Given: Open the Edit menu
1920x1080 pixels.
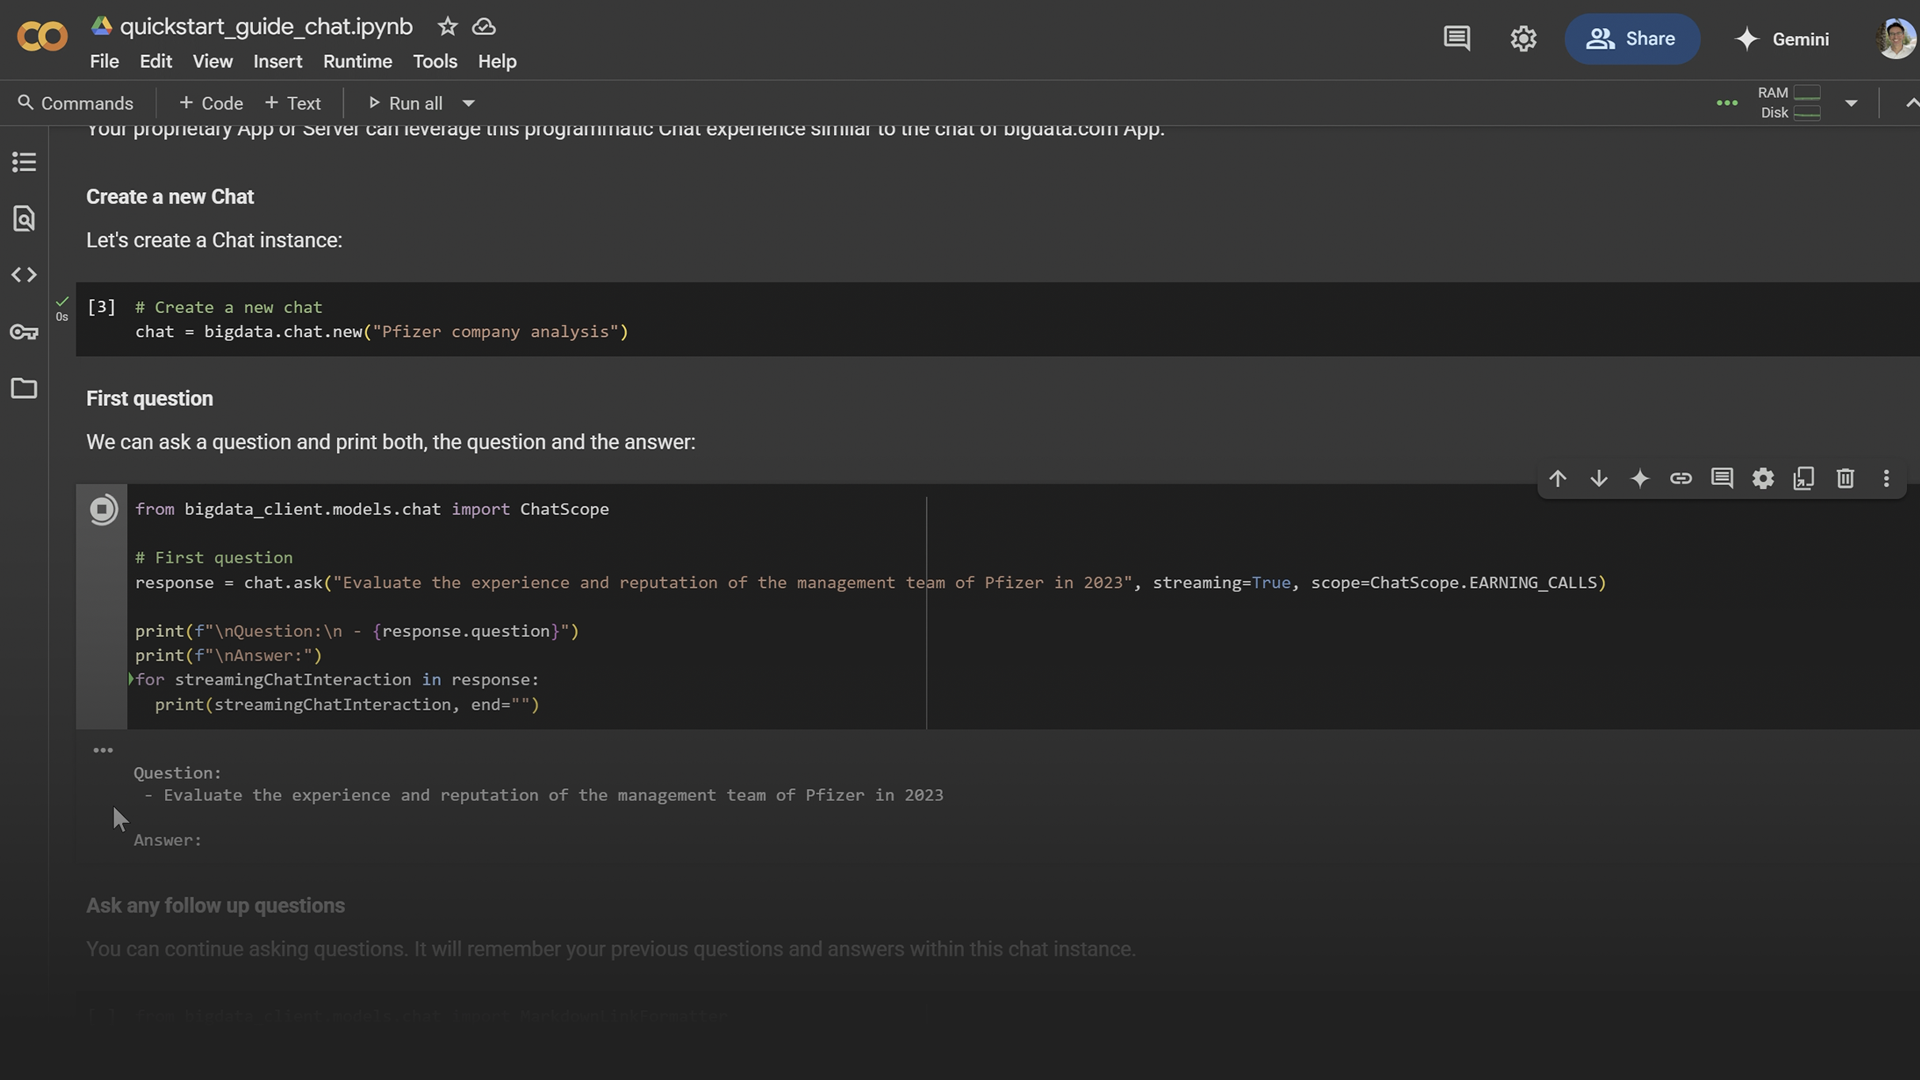Looking at the screenshot, I should (155, 62).
